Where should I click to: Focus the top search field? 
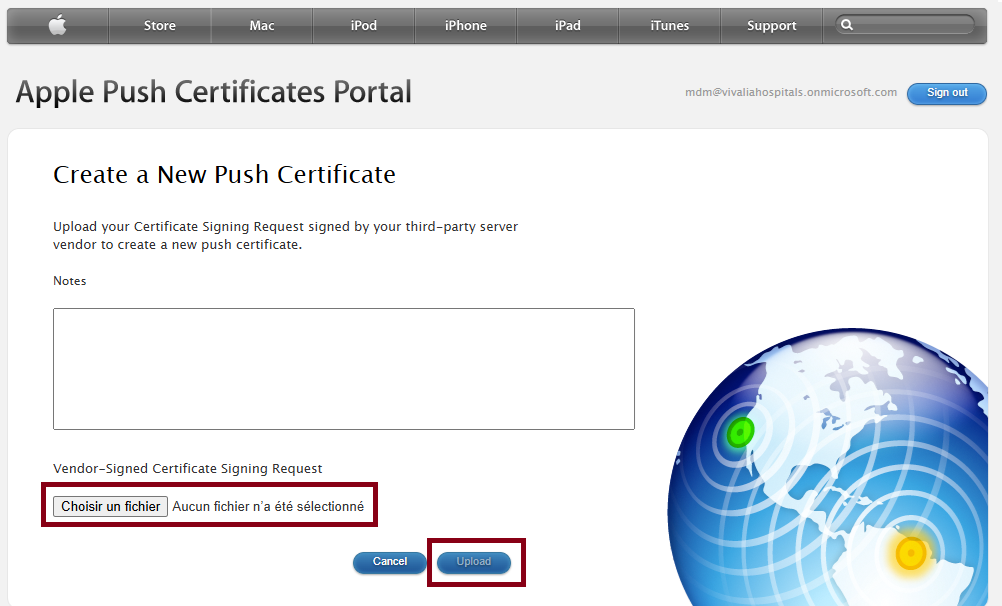pyautogui.click(x=905, y=25)
